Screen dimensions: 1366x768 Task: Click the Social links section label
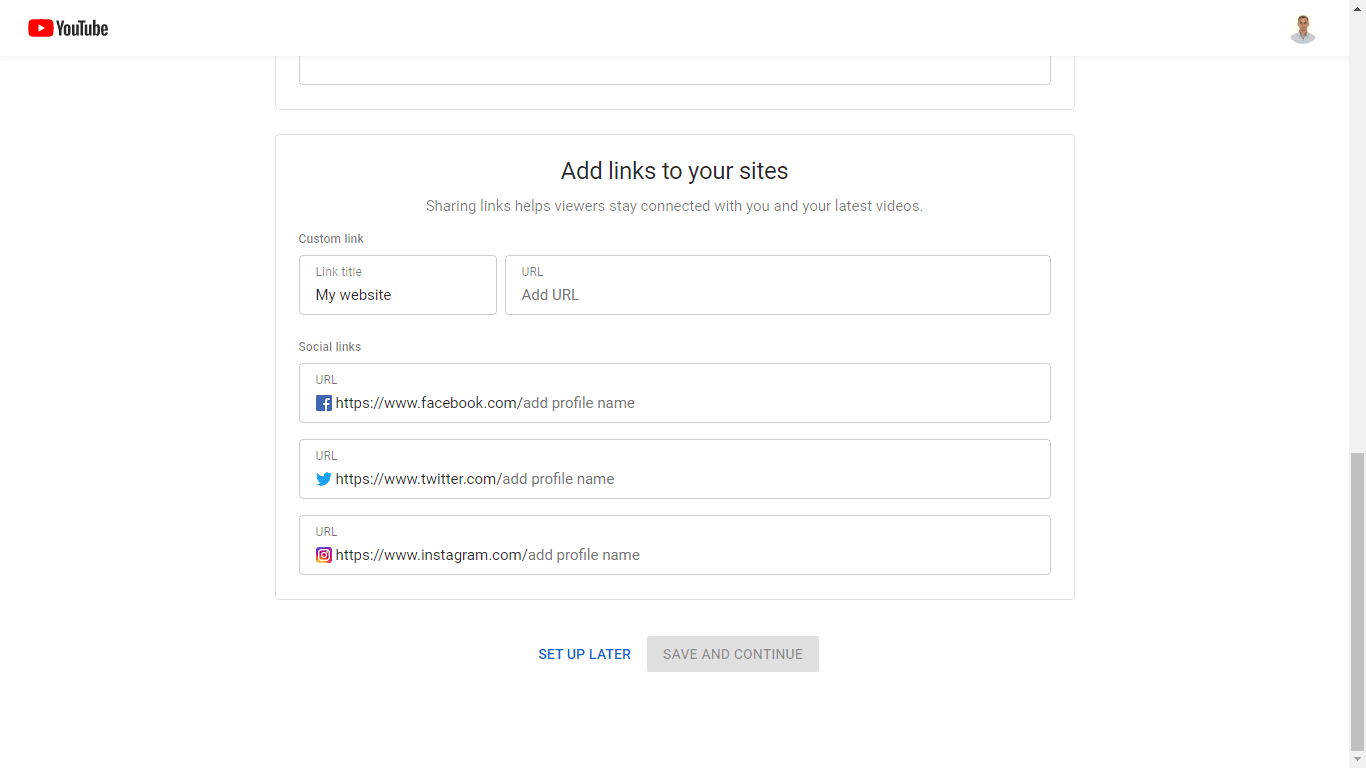pos(330,347)
